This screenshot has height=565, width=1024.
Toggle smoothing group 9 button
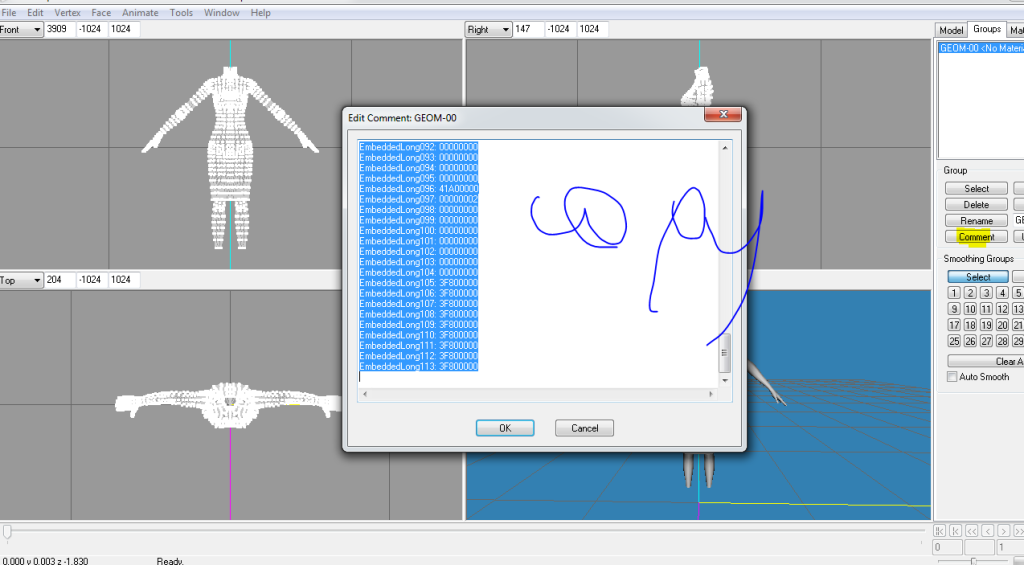tap(954, 309)
